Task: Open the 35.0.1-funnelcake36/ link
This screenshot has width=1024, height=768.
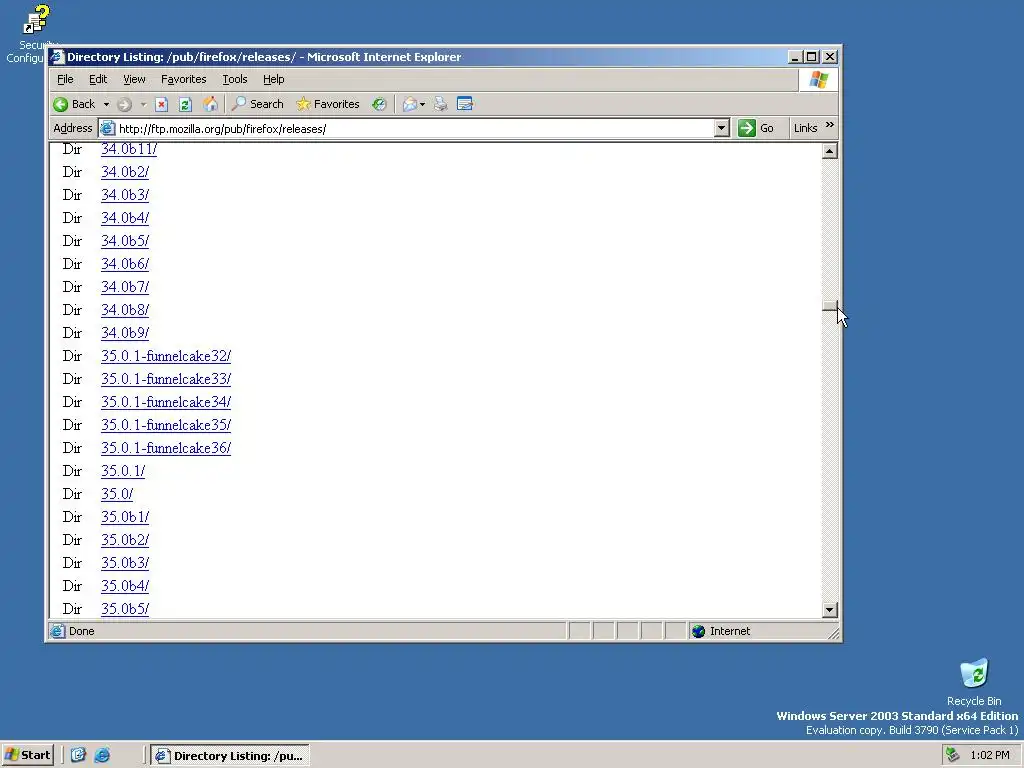Action: pyautogui.click(x=166, y=448)
